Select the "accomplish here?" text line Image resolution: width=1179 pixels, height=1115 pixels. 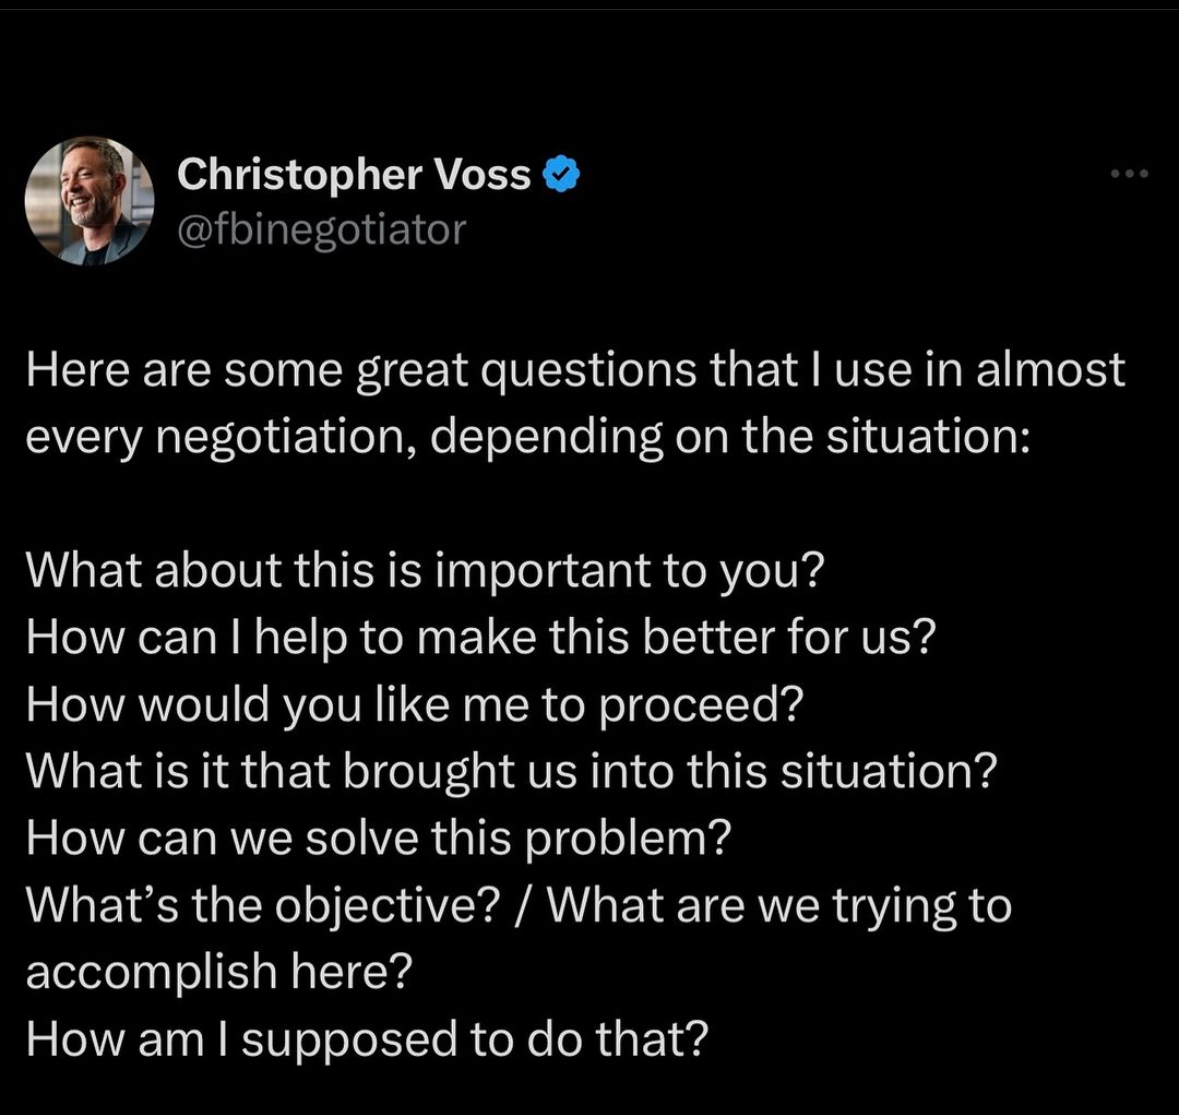point(220,972)
